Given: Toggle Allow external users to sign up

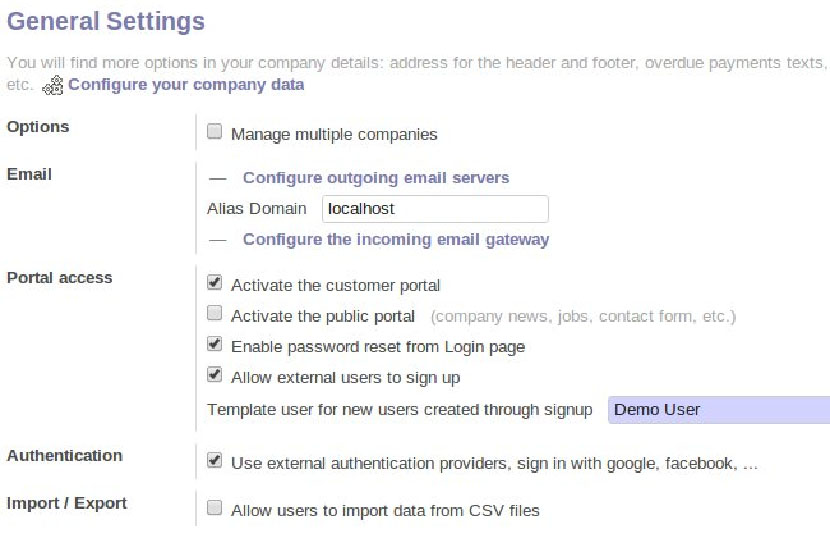Looking at the screenshot, I should click(214, 376).
